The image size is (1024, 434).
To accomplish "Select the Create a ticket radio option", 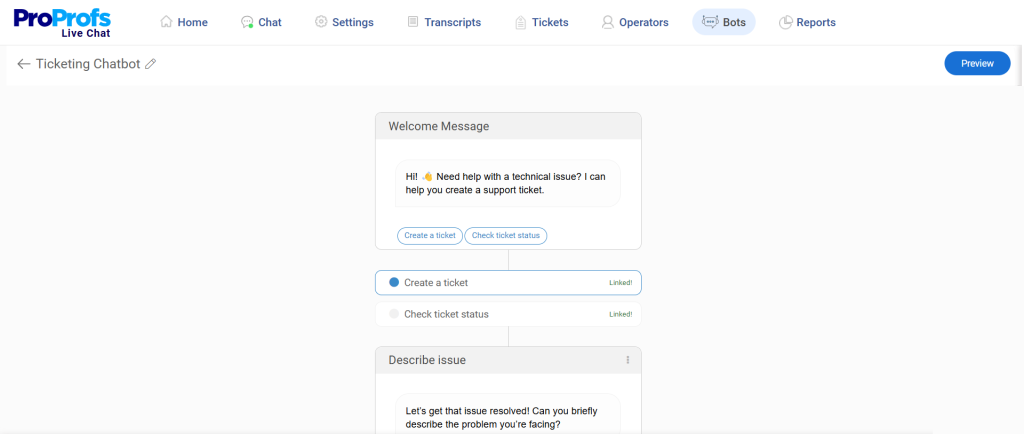I will click(394, 283).
